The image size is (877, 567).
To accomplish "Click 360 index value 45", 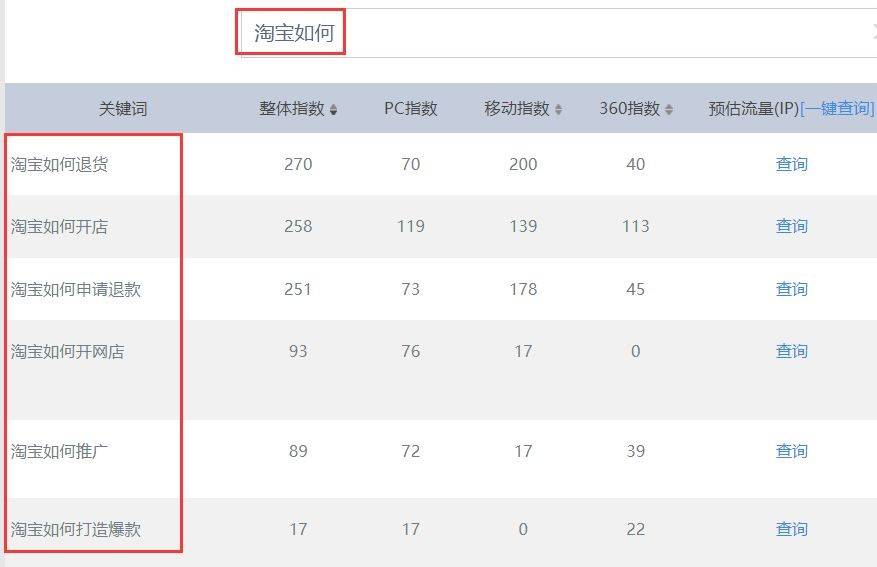I will click(x=635, y=289).
